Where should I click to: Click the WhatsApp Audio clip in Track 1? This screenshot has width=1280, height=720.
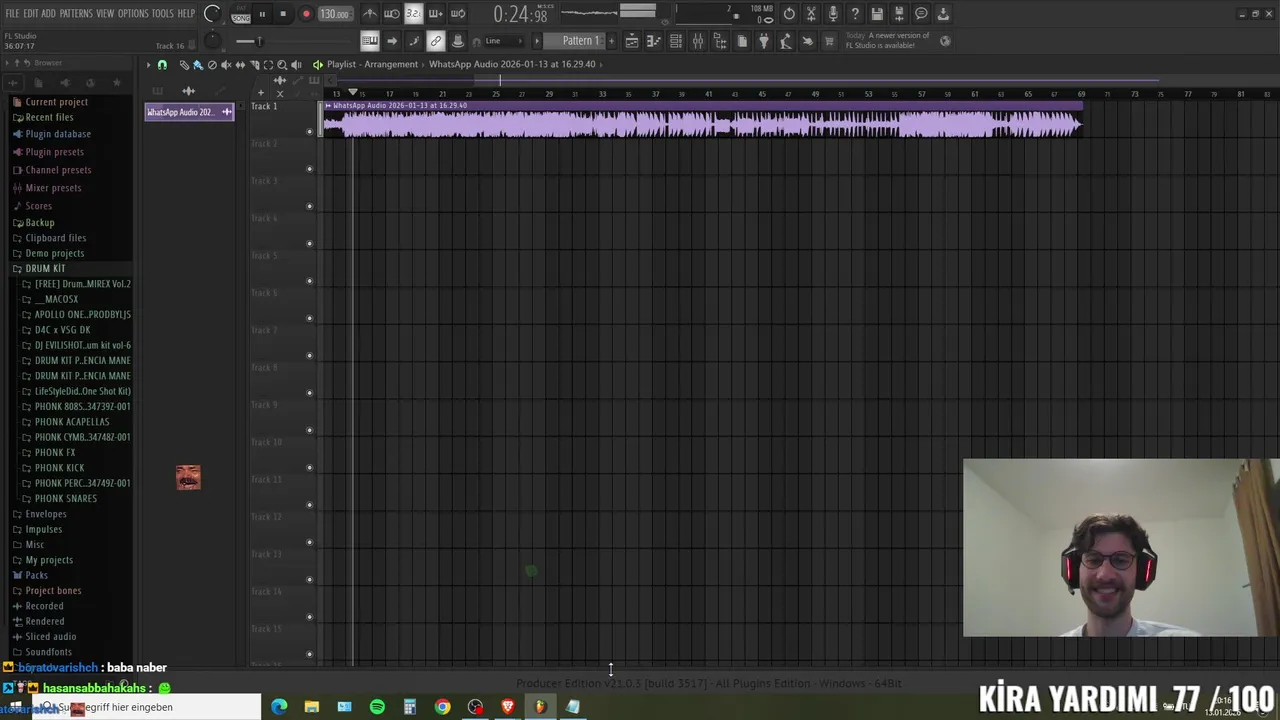(702, 119)
